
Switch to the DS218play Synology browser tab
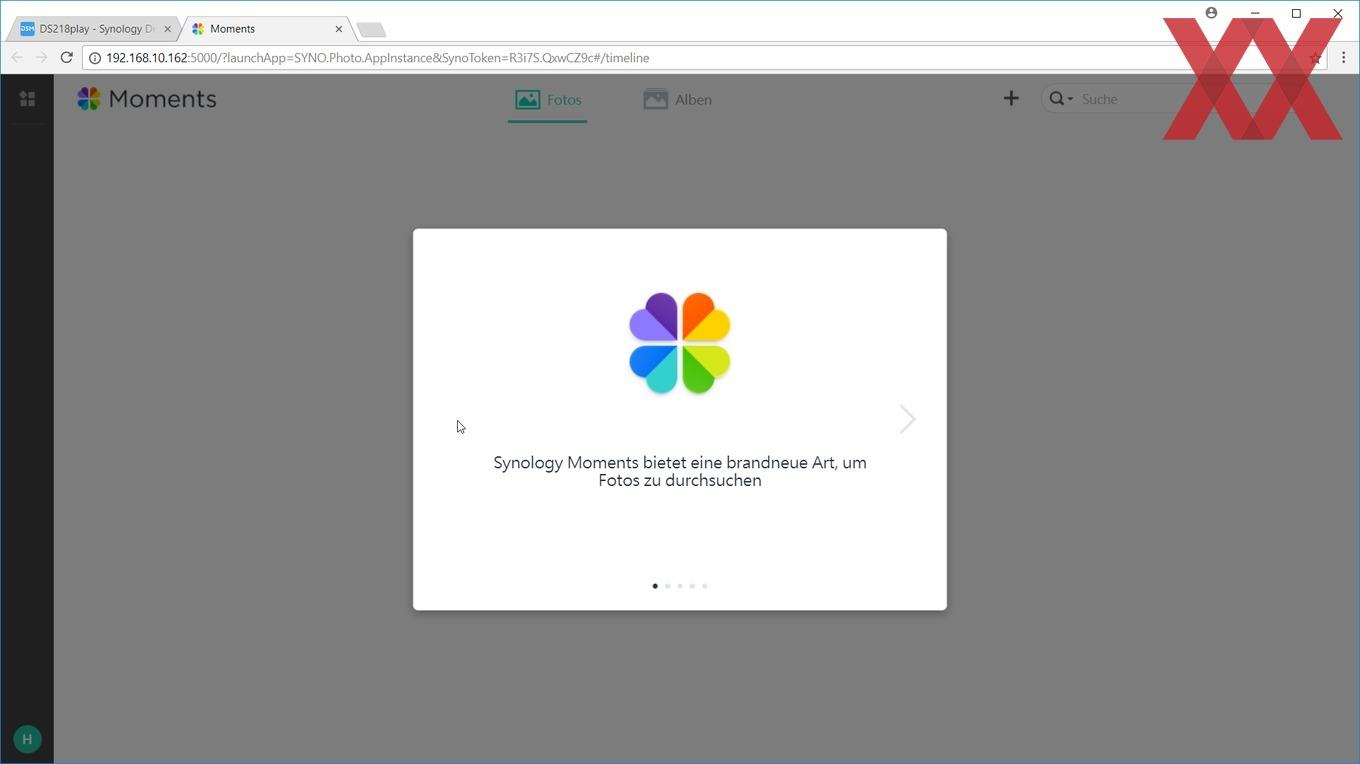coord(94,29)
